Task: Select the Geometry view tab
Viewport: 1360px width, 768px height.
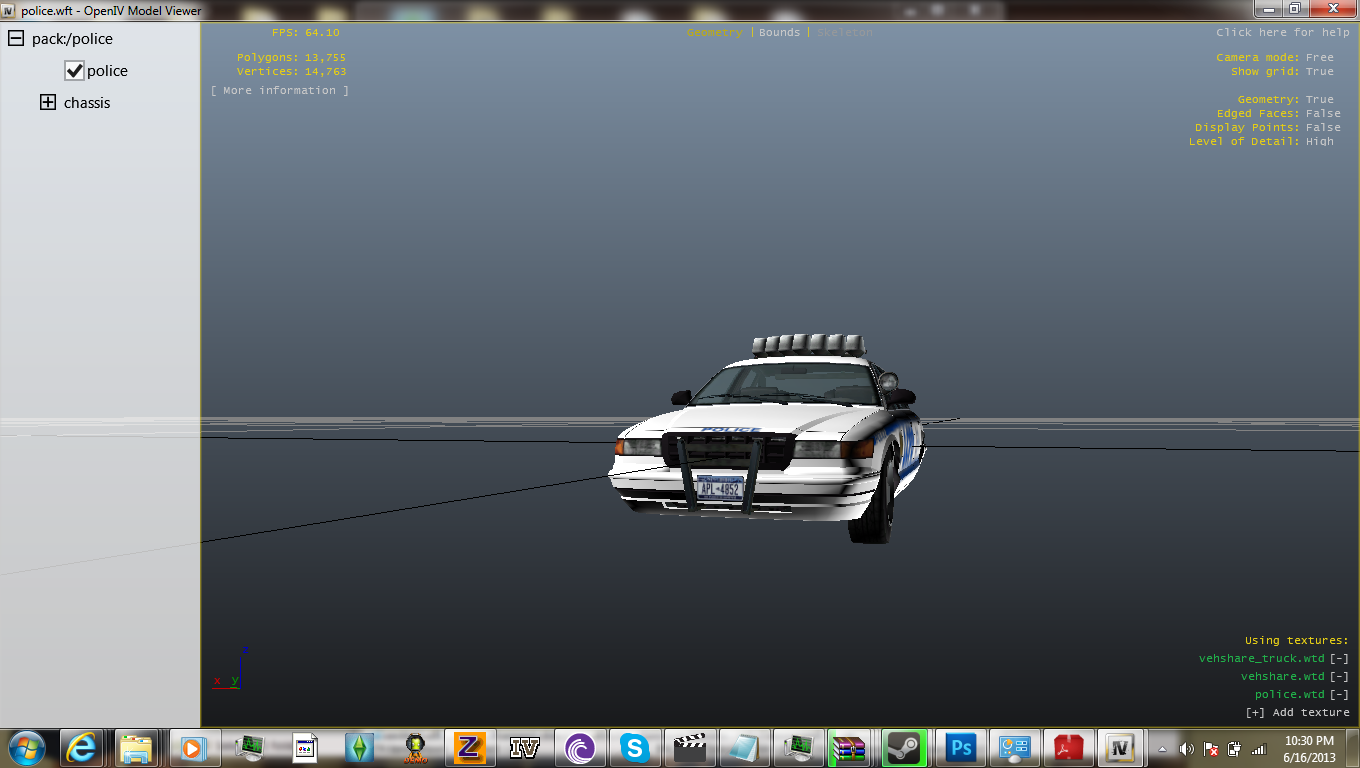Action: click(x=714, y=33)
